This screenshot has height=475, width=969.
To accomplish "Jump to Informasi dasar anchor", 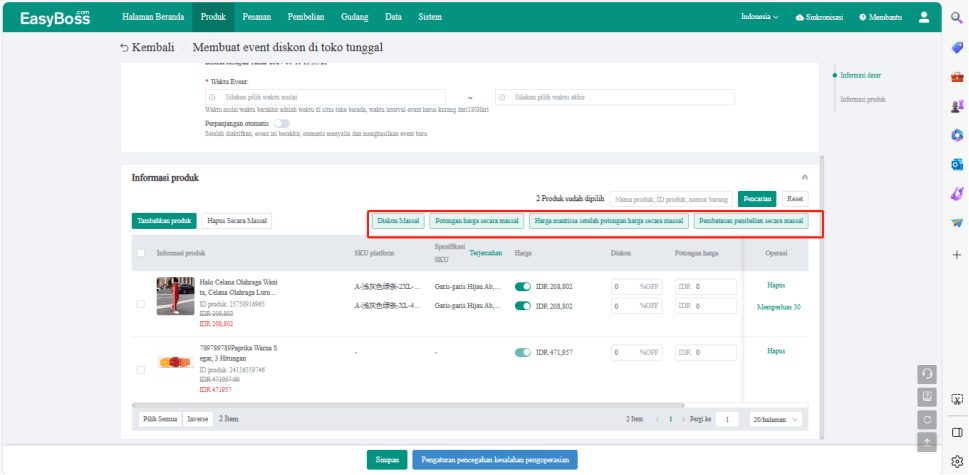I will click(860, 75).
